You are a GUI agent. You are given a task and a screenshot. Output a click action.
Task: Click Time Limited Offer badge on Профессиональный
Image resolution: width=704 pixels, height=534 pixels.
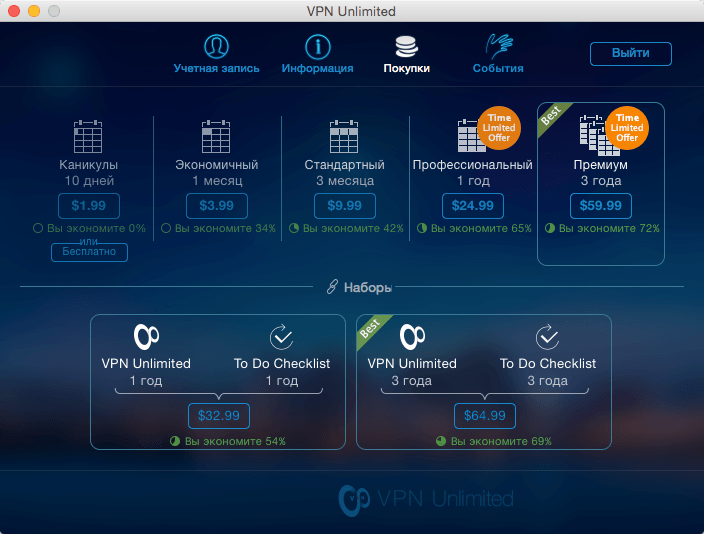pos(499,128)
